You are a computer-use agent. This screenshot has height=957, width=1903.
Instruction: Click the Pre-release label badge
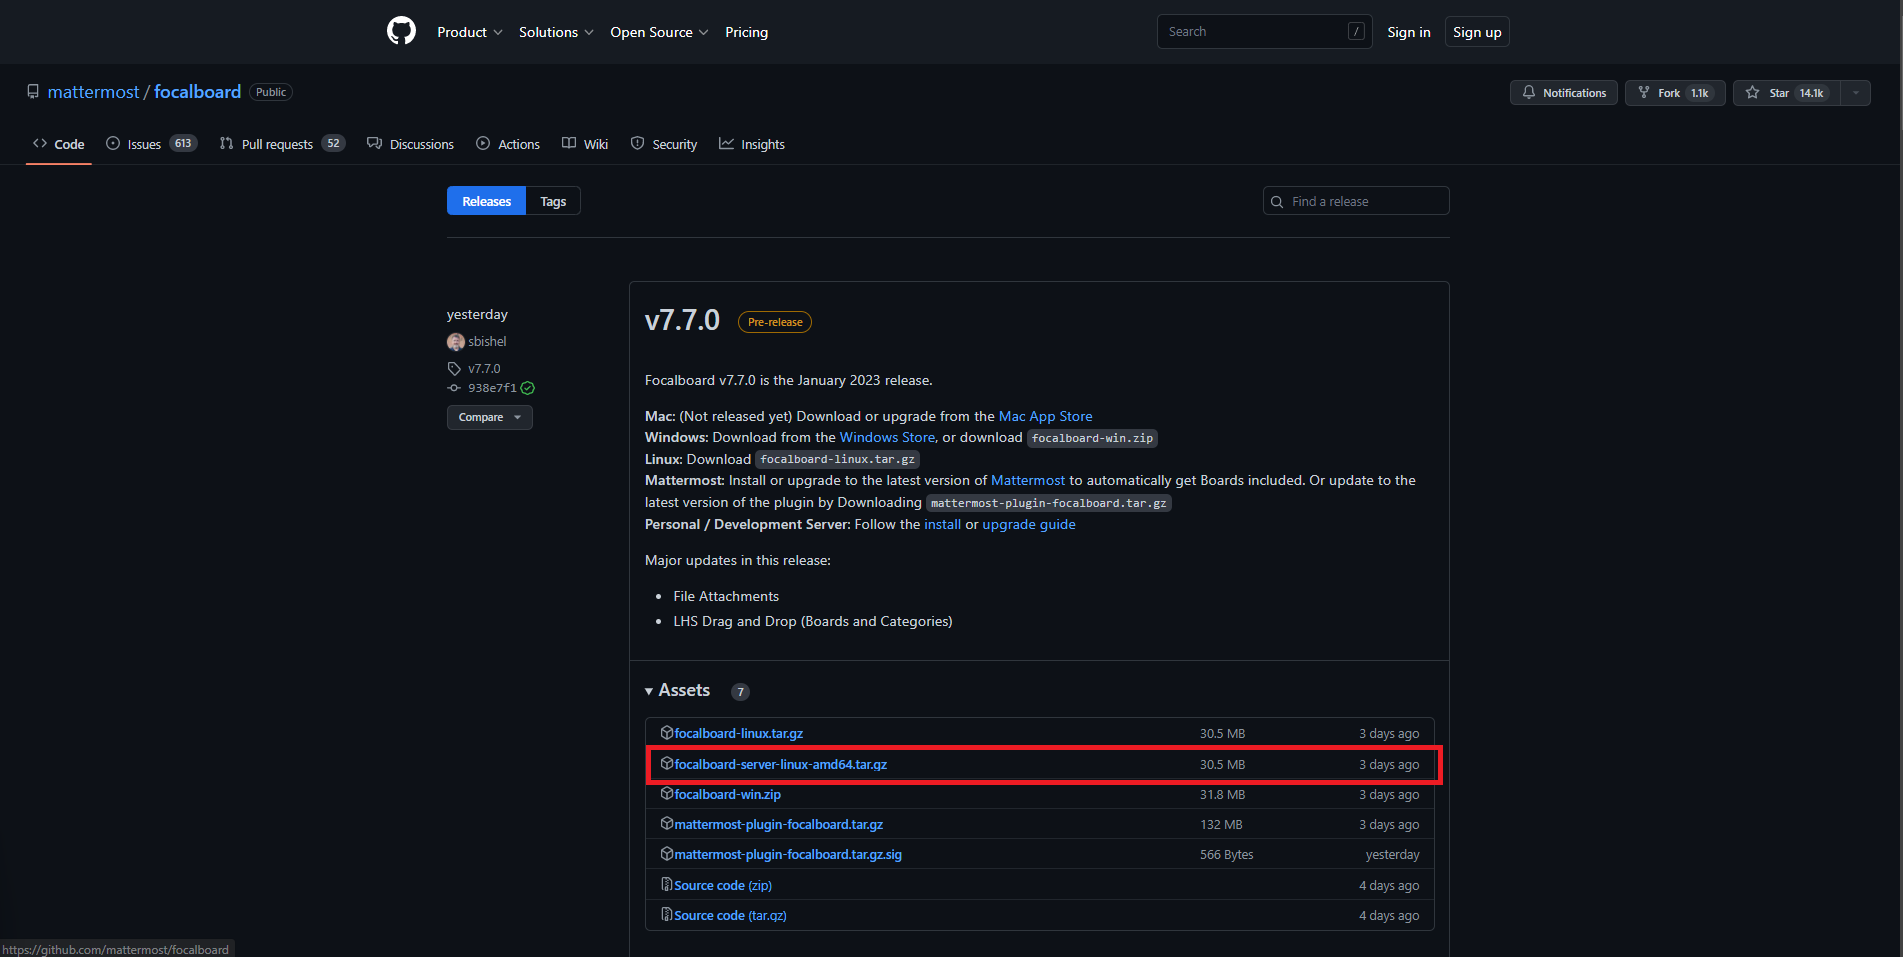tap(775, 322)
